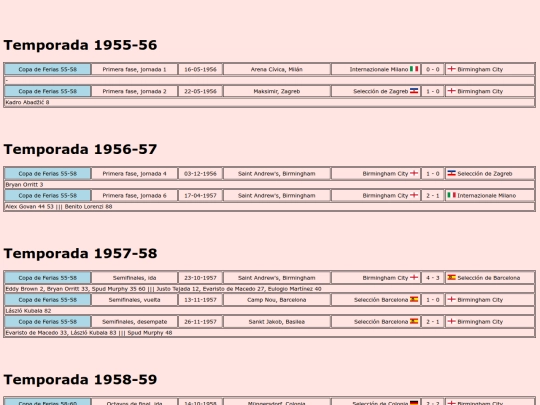Viewport: 540px width, 405px height.
Task: Select Copa de Ferias cell for Semifinales, vuelta
Action: point(48,300)
